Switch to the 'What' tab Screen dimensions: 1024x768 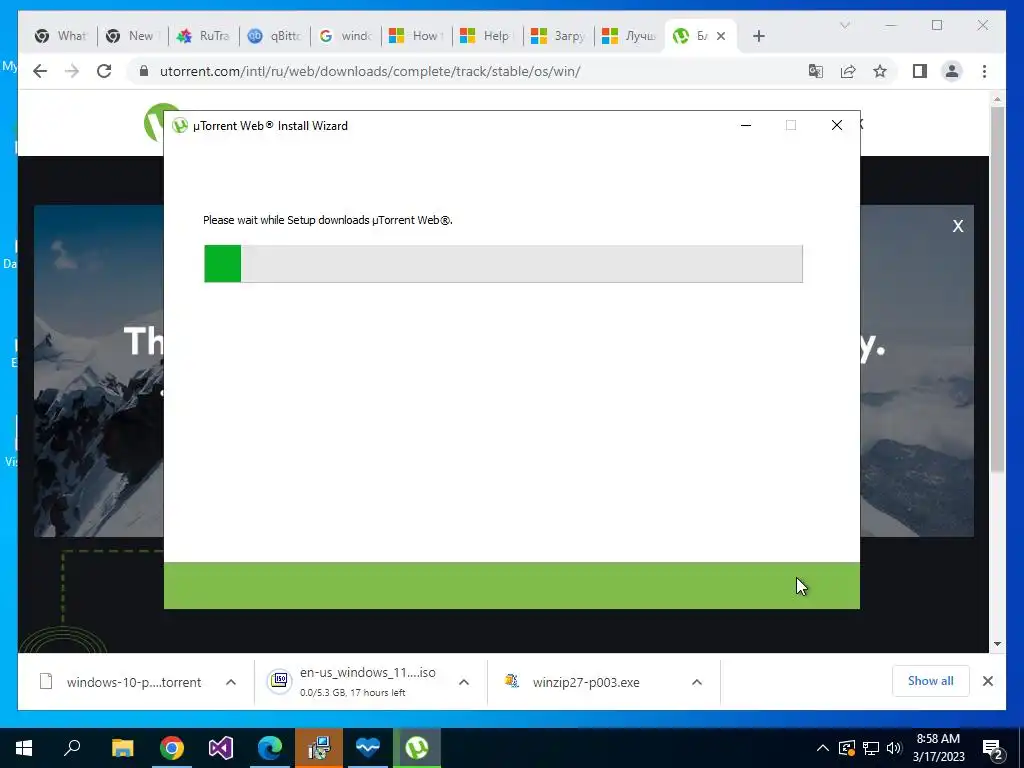(61, 36)
